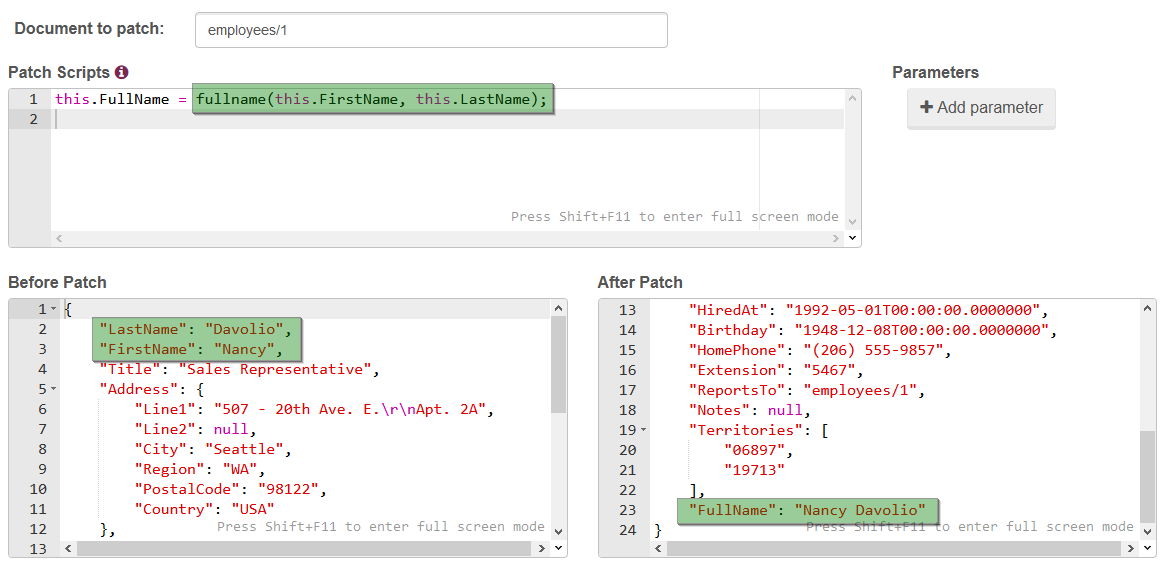Viewport: 1163px width, 564px height.
Task: Click the "HiredAt" line in After Patch
Action: coord(868,309)
